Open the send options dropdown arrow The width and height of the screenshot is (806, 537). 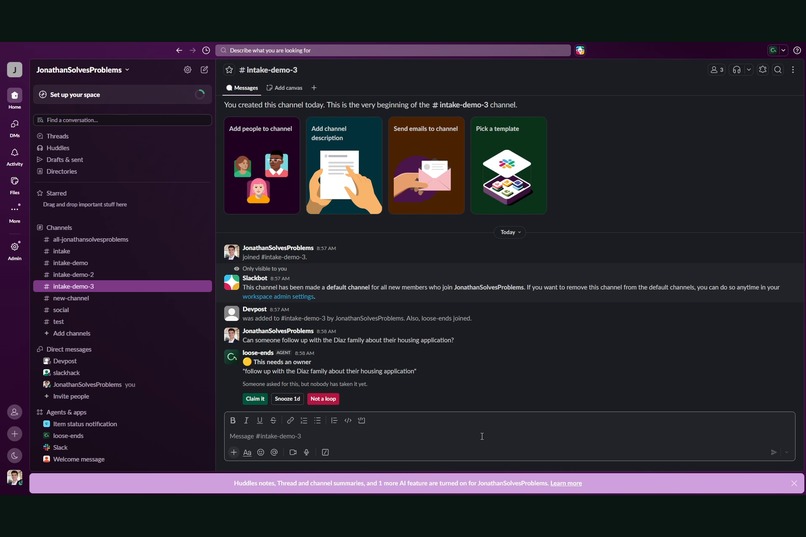[x=786, y=452]
